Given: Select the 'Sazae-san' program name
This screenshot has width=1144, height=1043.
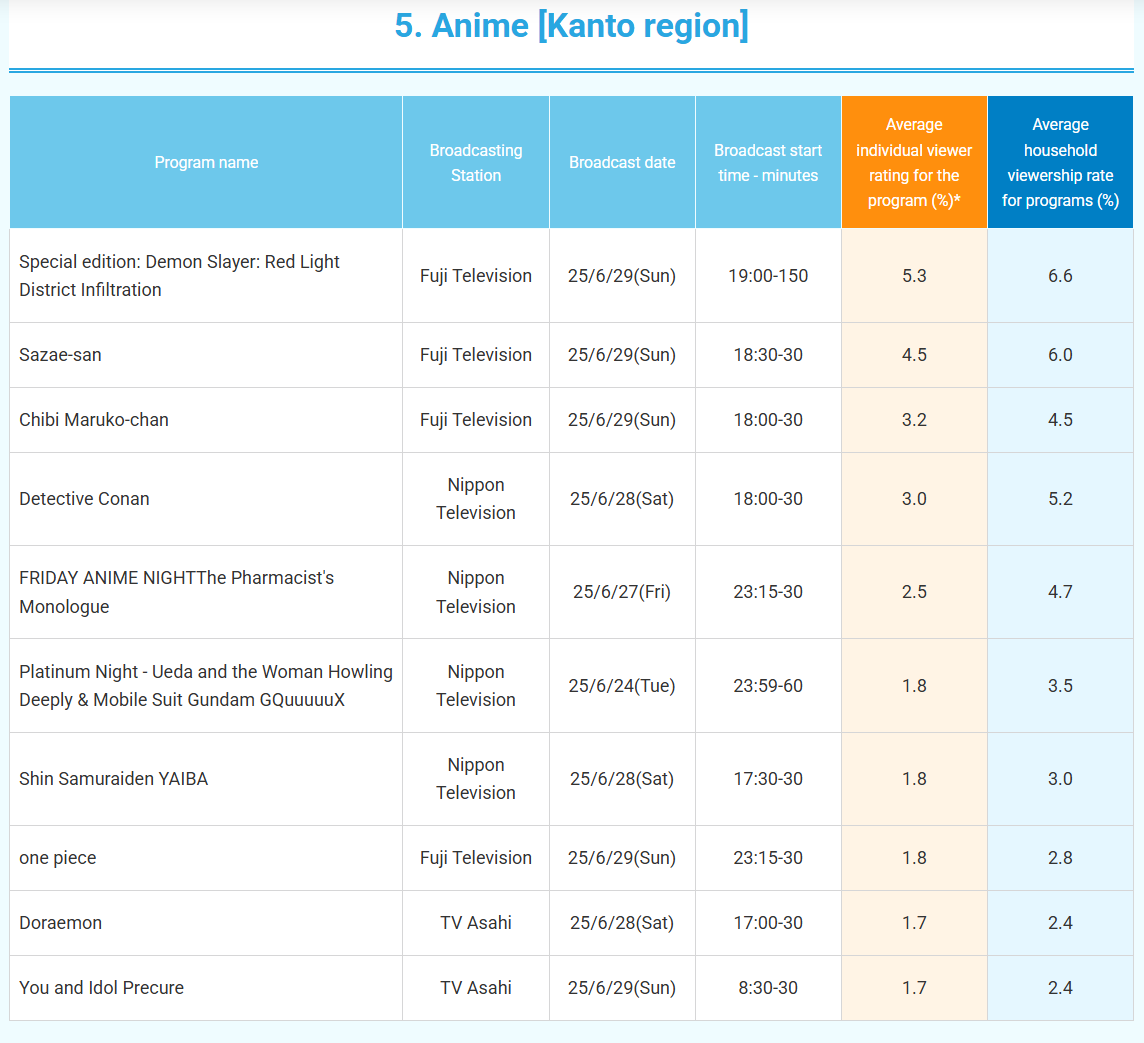Looking at the screenshot, I should pyautogui.click(x=60, y=355).
